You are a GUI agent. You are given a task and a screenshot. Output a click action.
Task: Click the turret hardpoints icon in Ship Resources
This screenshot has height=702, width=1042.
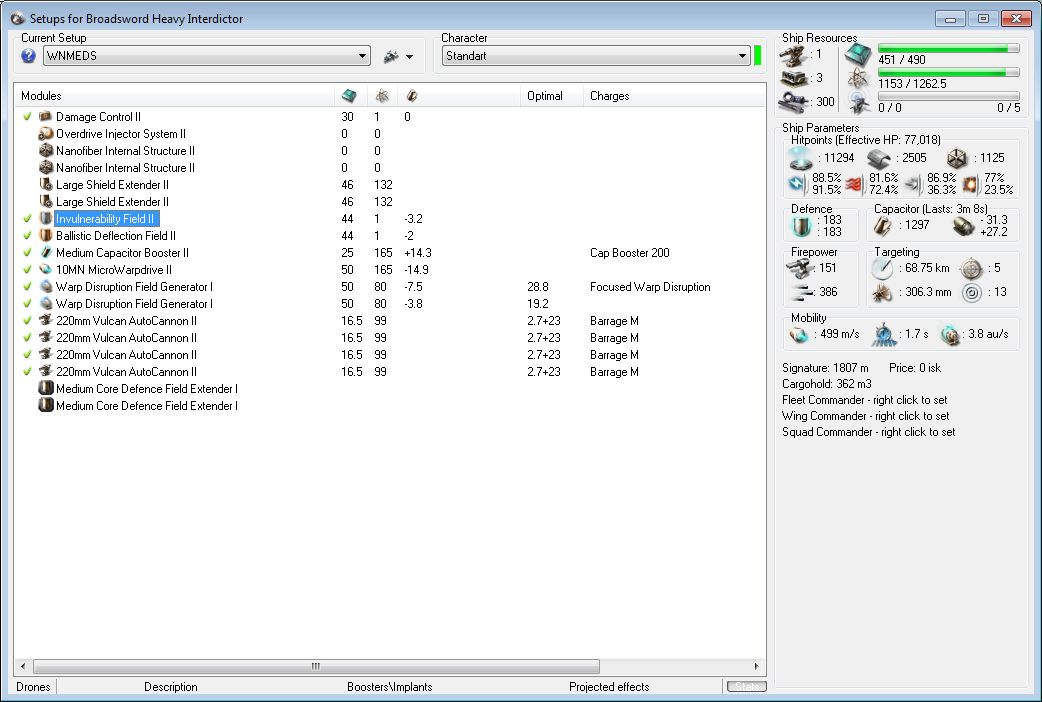(793, 56)
